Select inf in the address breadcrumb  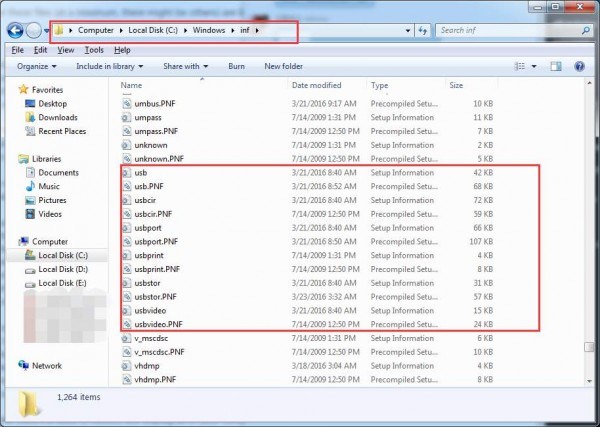(245, 30)
